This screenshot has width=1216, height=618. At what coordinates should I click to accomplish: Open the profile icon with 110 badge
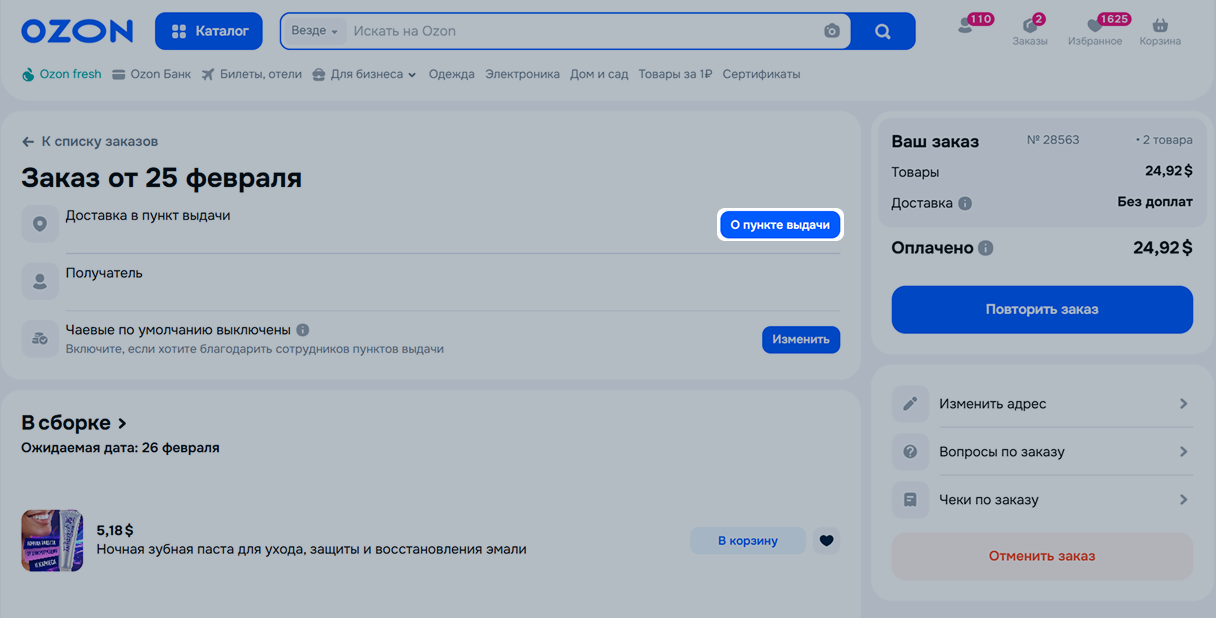pos(966,27)
